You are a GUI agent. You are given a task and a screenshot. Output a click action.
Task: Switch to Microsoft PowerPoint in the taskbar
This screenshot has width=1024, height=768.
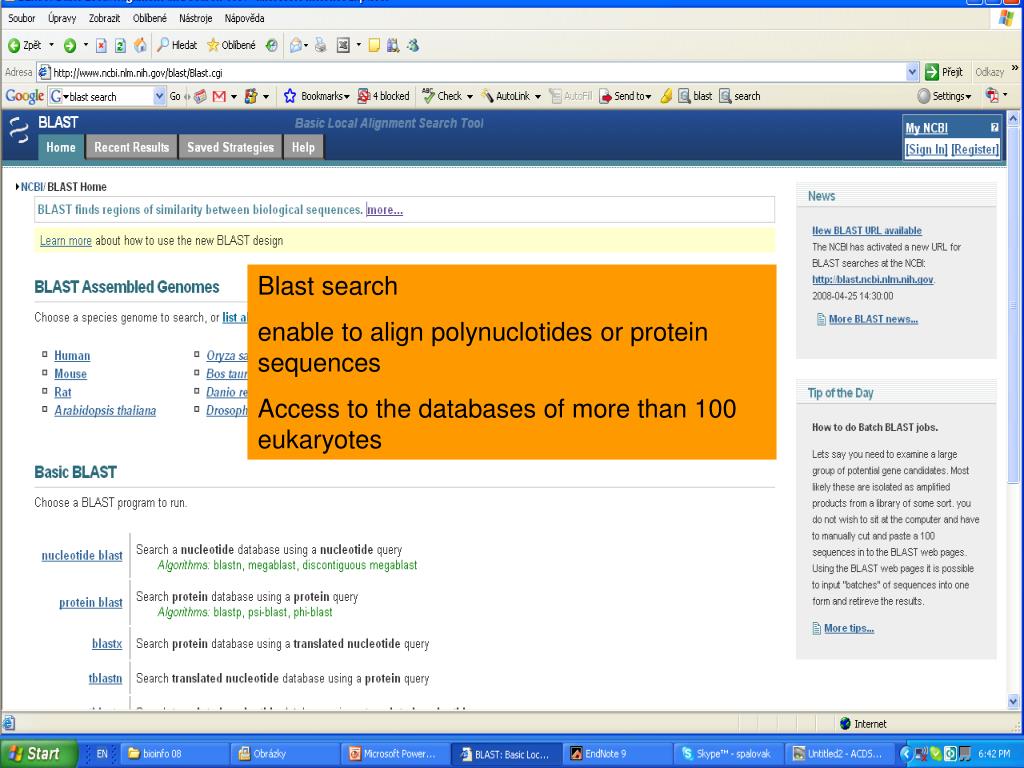[x=396, y=754]
